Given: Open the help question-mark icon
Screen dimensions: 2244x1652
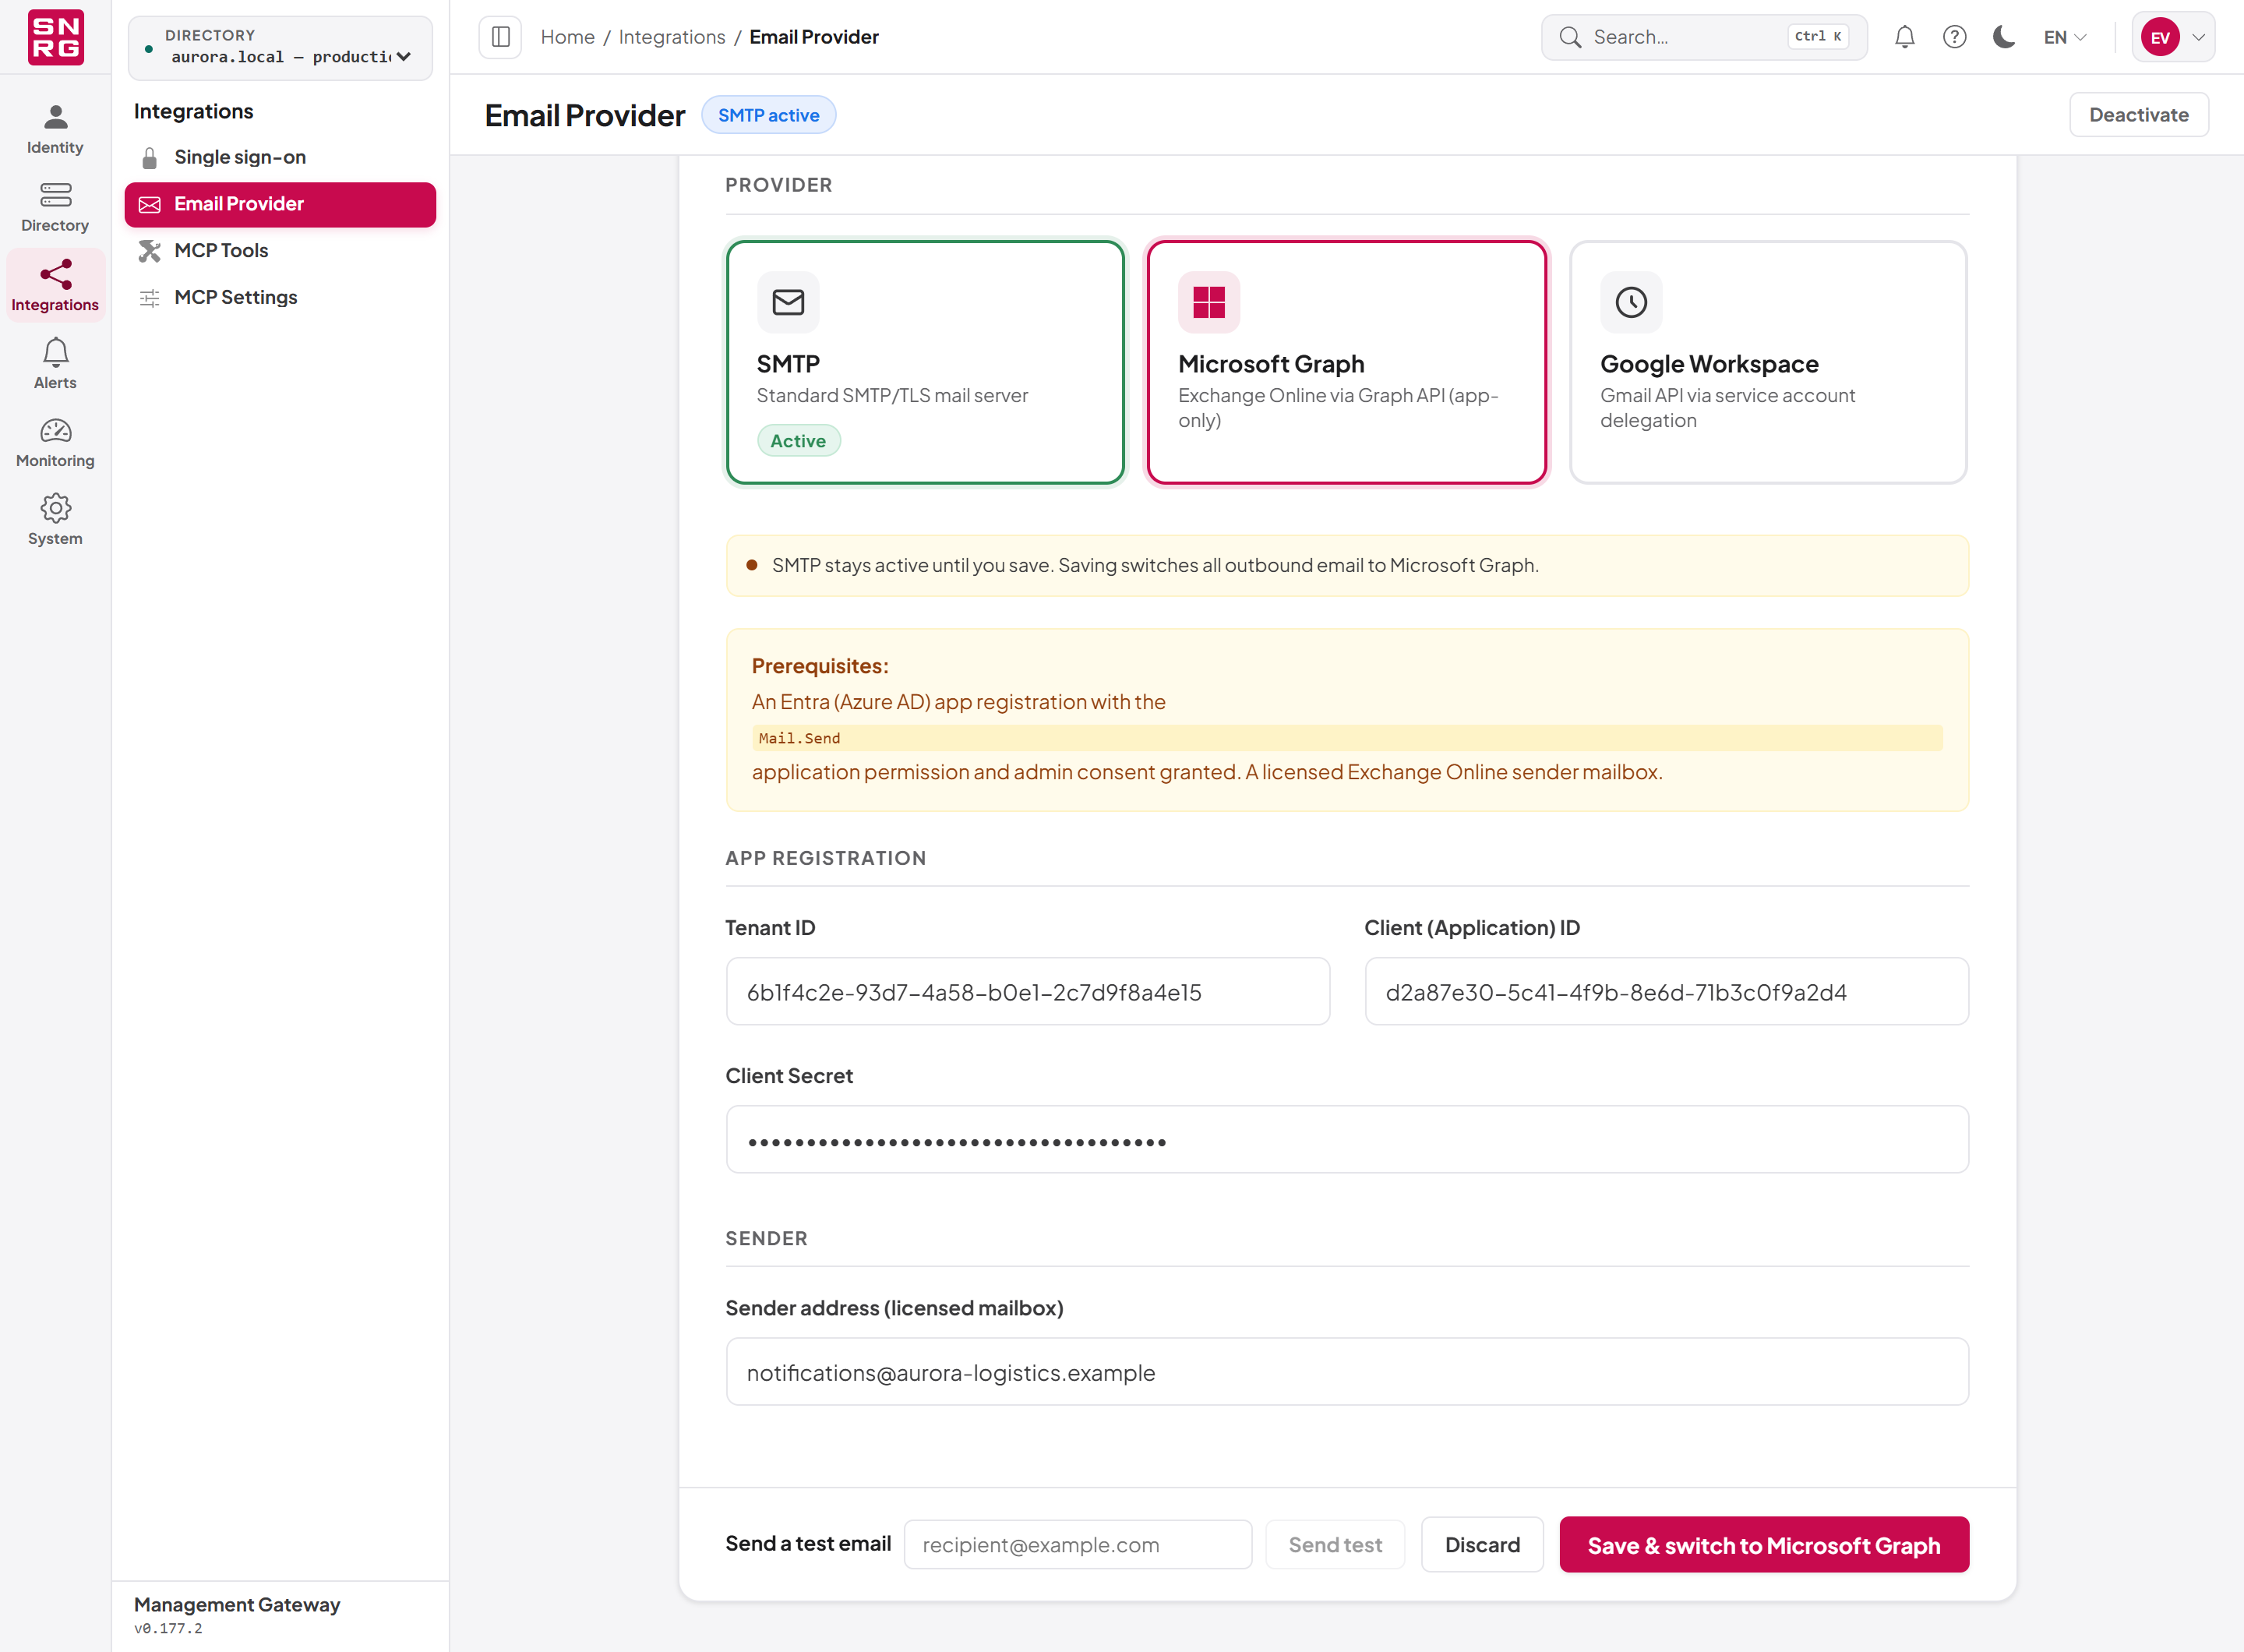Looking at the screenshot, I should pyautogui.click(x=1954, y=37).
